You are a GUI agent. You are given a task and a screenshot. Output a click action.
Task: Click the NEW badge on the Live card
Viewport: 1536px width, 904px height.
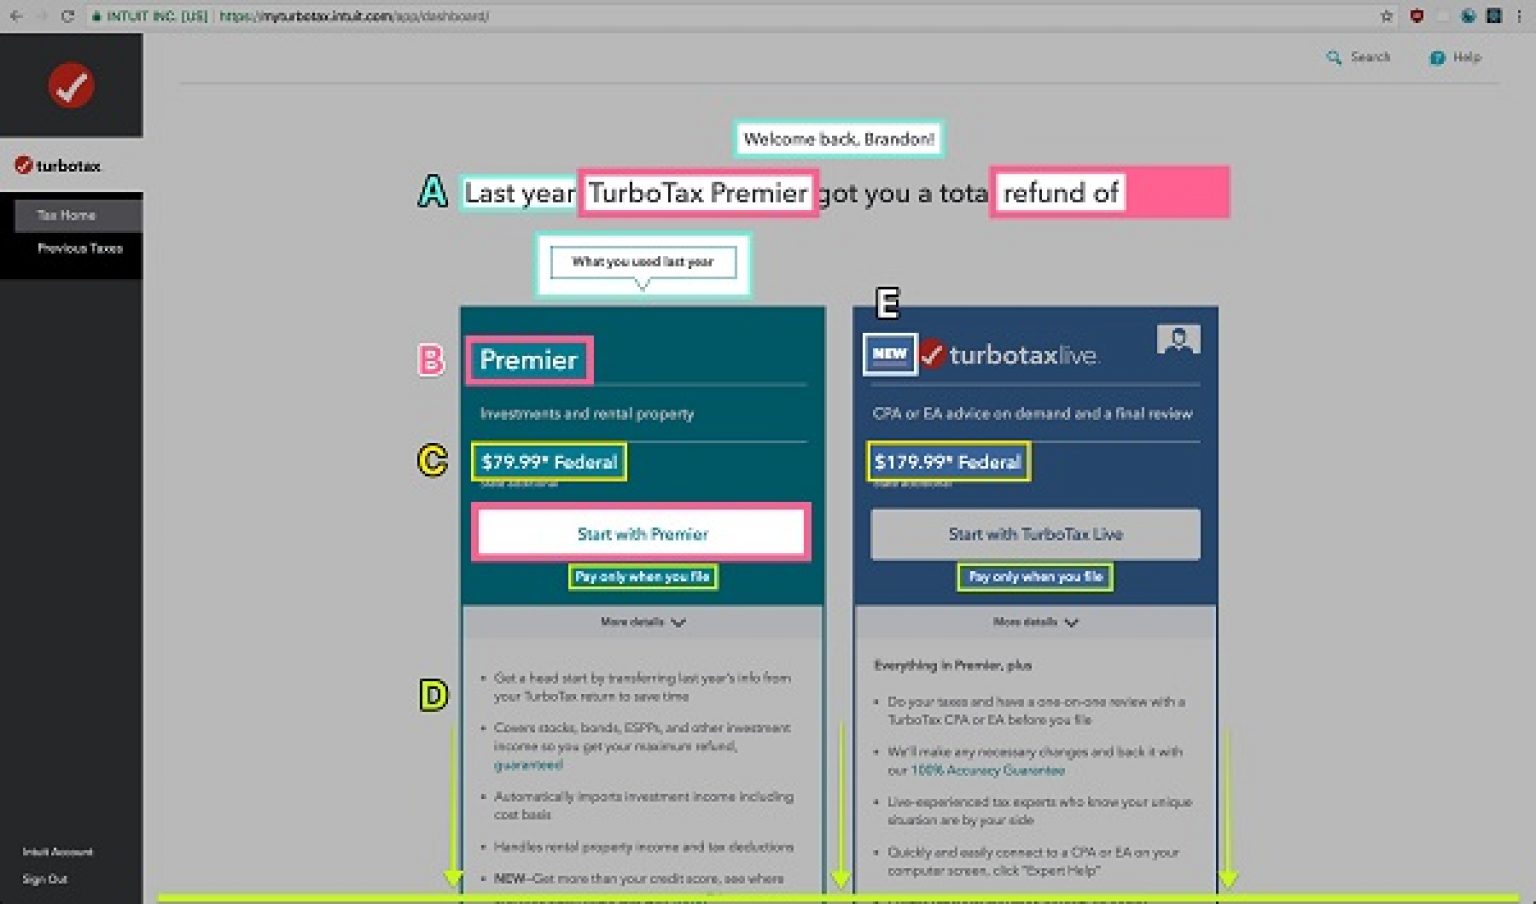889,354
